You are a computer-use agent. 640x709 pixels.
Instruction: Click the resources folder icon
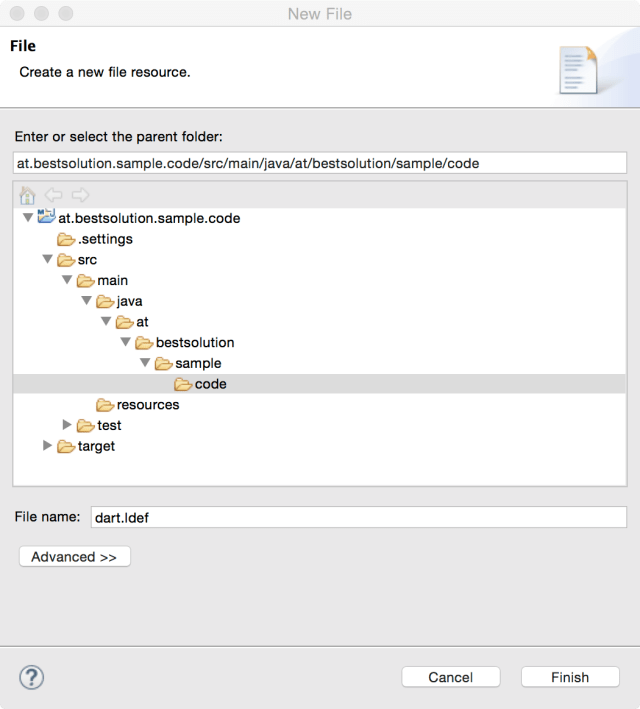(x=105, y=405)
